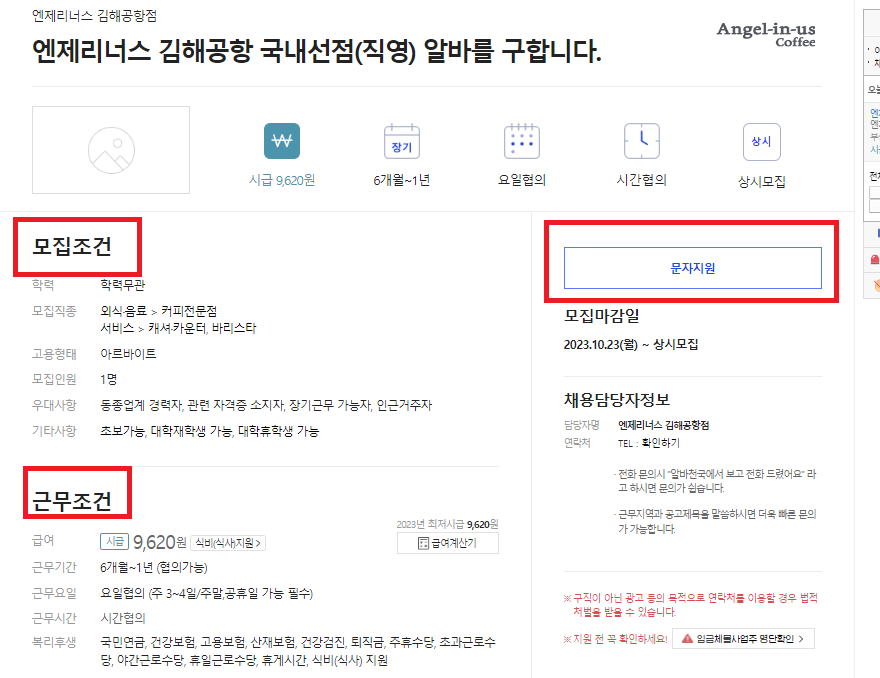The image size is (880, 678).
Task: Click the 시간협의 summary label
Action: [x=641, y=180]
